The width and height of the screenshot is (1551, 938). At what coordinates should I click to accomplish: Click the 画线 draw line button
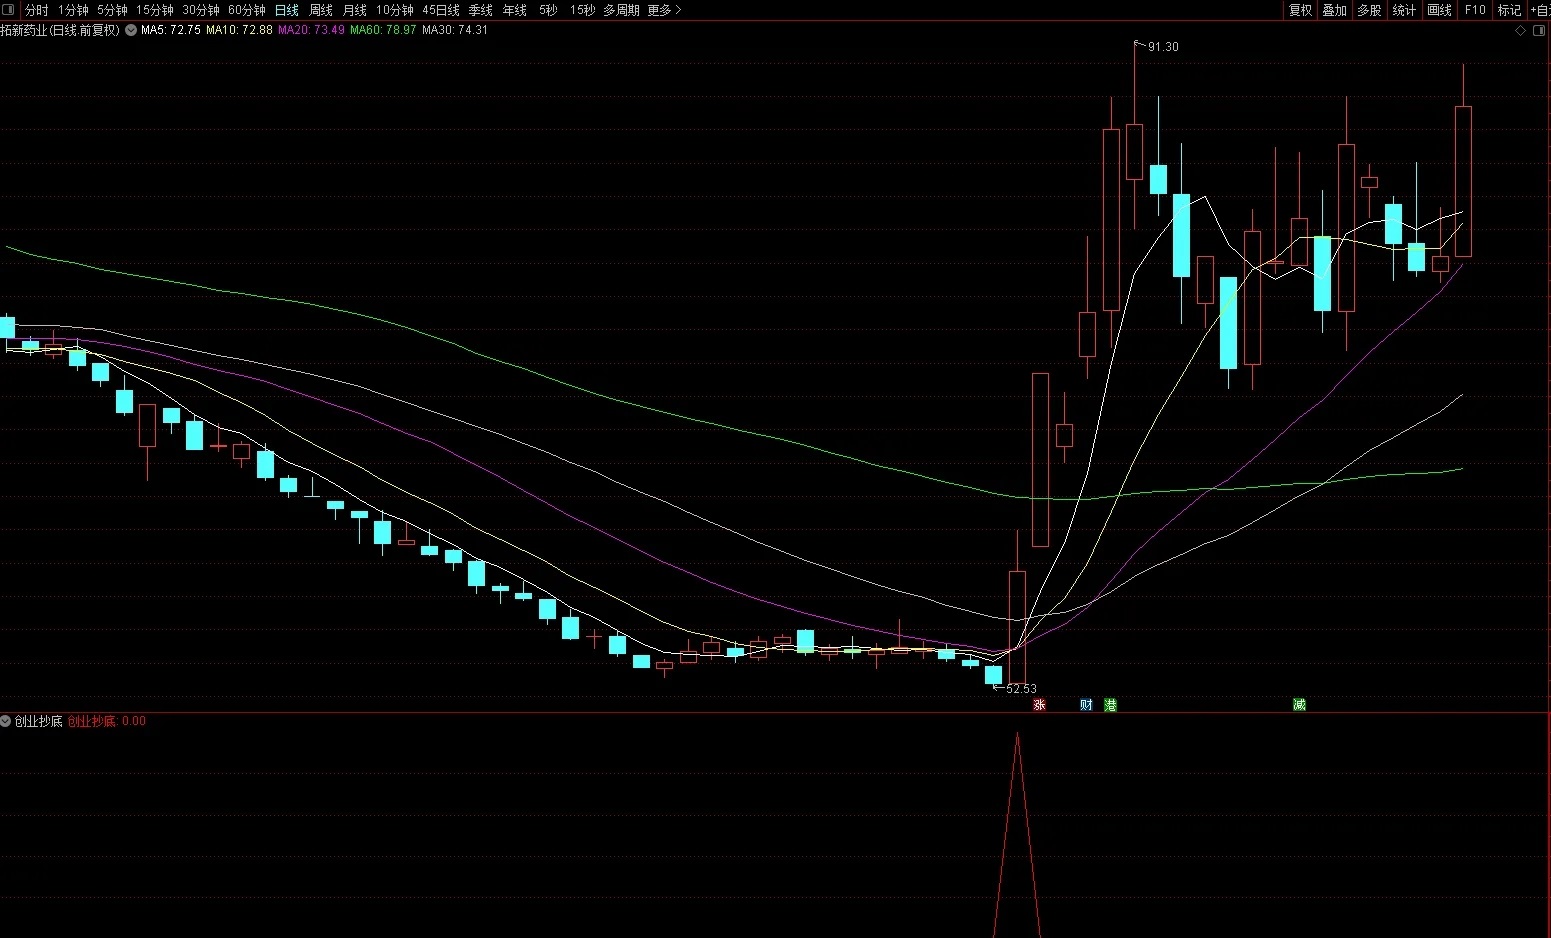pos(1439,10)
